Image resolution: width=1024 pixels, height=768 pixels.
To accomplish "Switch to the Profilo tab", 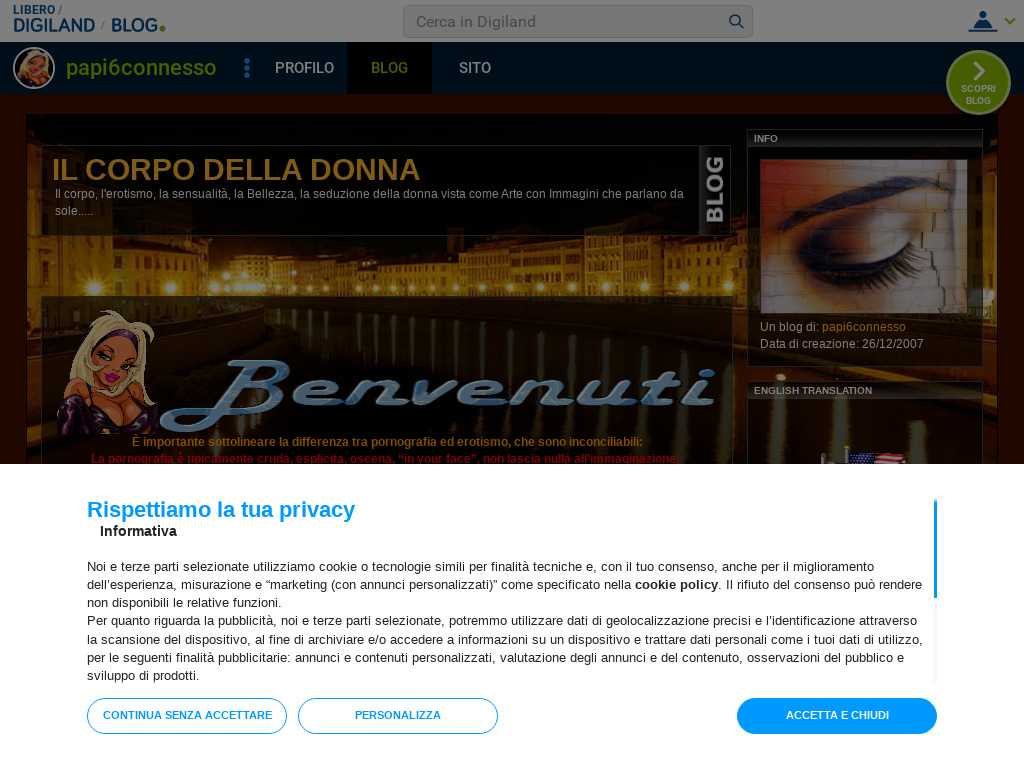I will tap(304, 68).
